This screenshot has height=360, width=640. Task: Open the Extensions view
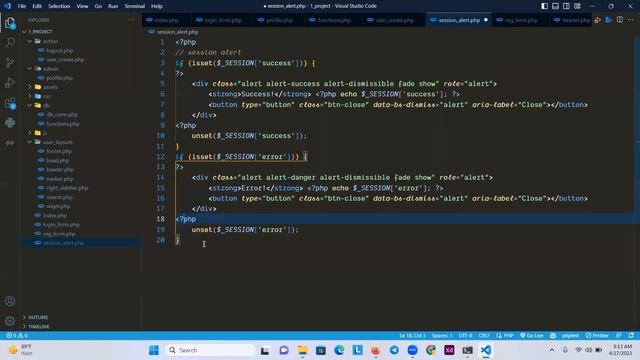[10, 103]
